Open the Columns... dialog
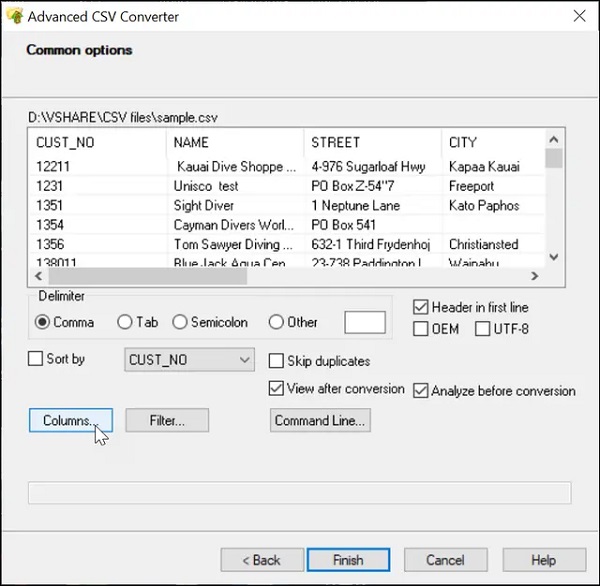Screen dimensions: 600x586 pyautogui.click(x=71, y=420)
